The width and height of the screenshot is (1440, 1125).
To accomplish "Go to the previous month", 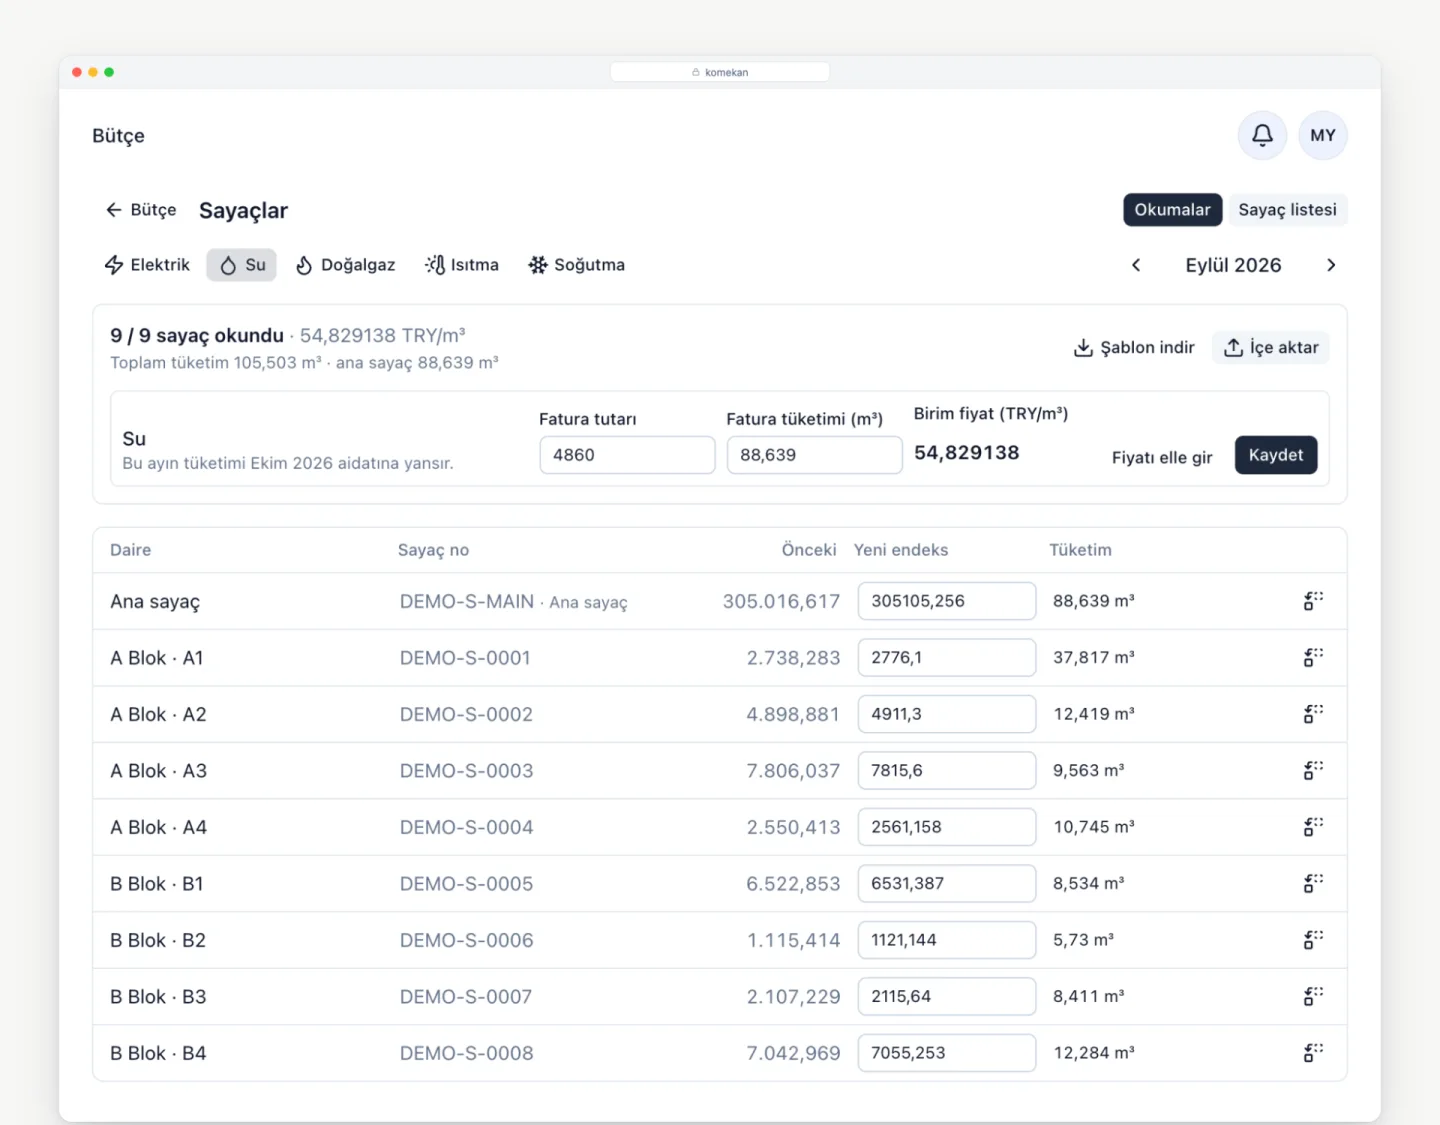I will point(1136,265).
